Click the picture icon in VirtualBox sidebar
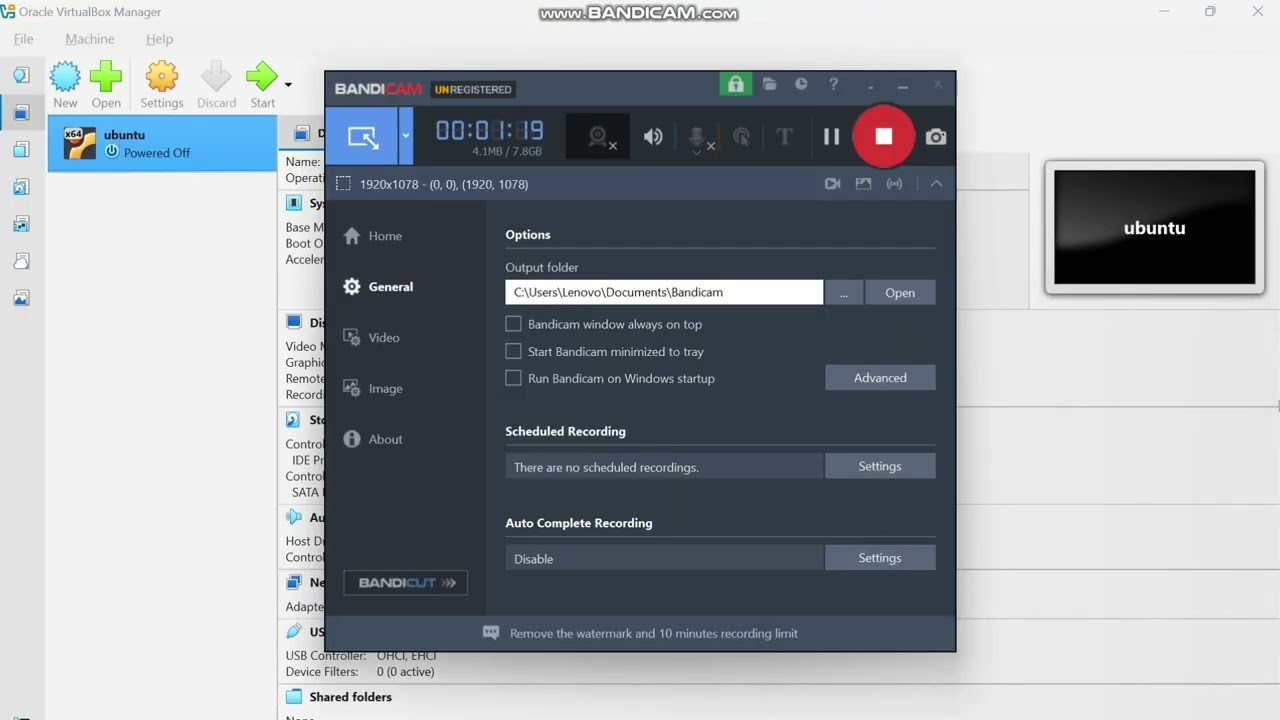 pyautogui.click(x=21, y=298)
